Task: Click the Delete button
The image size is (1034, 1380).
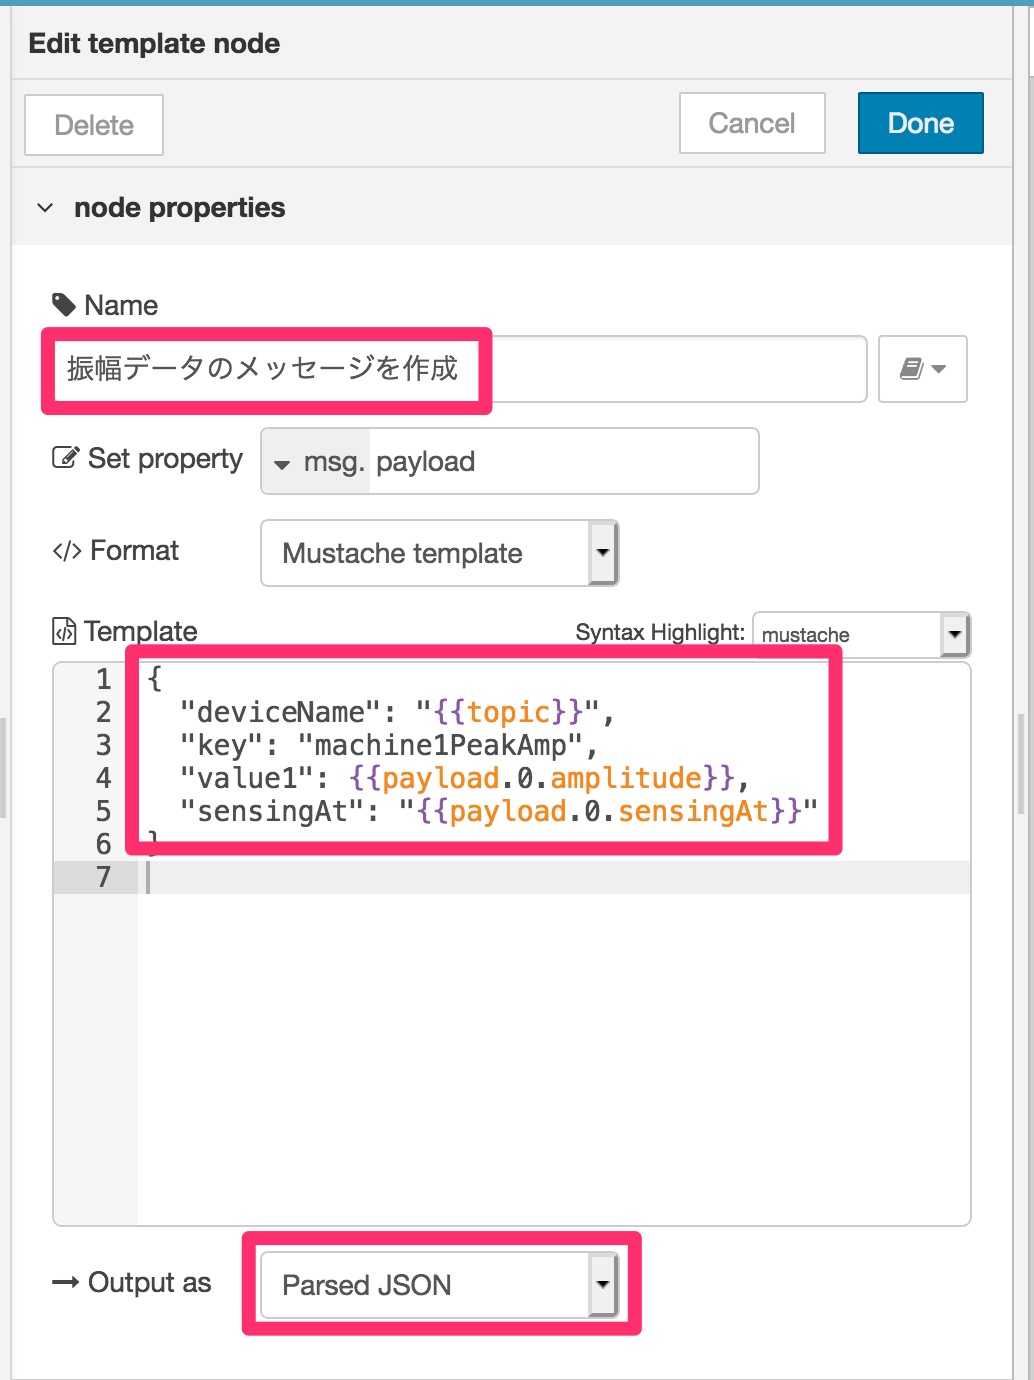Action: [94, 125]
